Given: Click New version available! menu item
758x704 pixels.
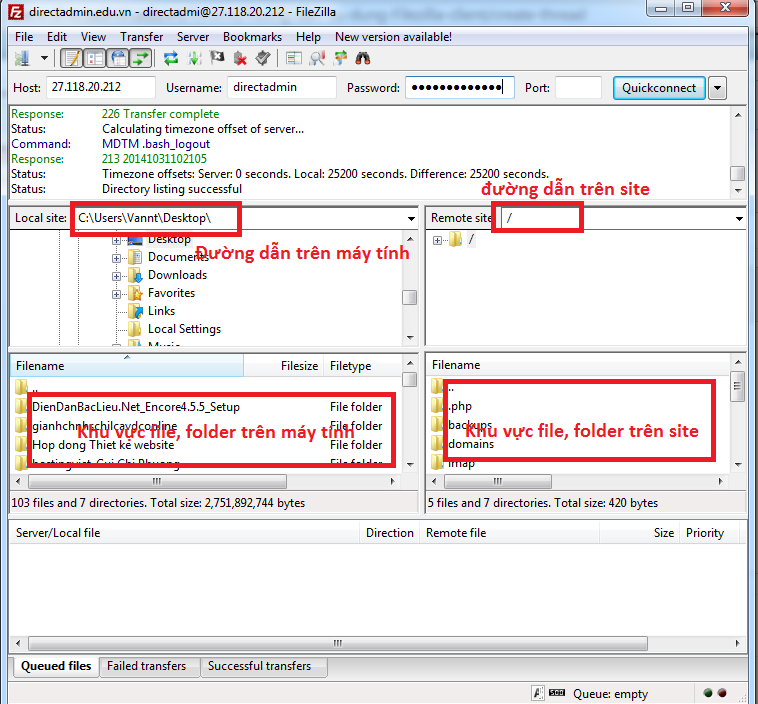Looking at the screenshot, I should (x=394, y=37).
